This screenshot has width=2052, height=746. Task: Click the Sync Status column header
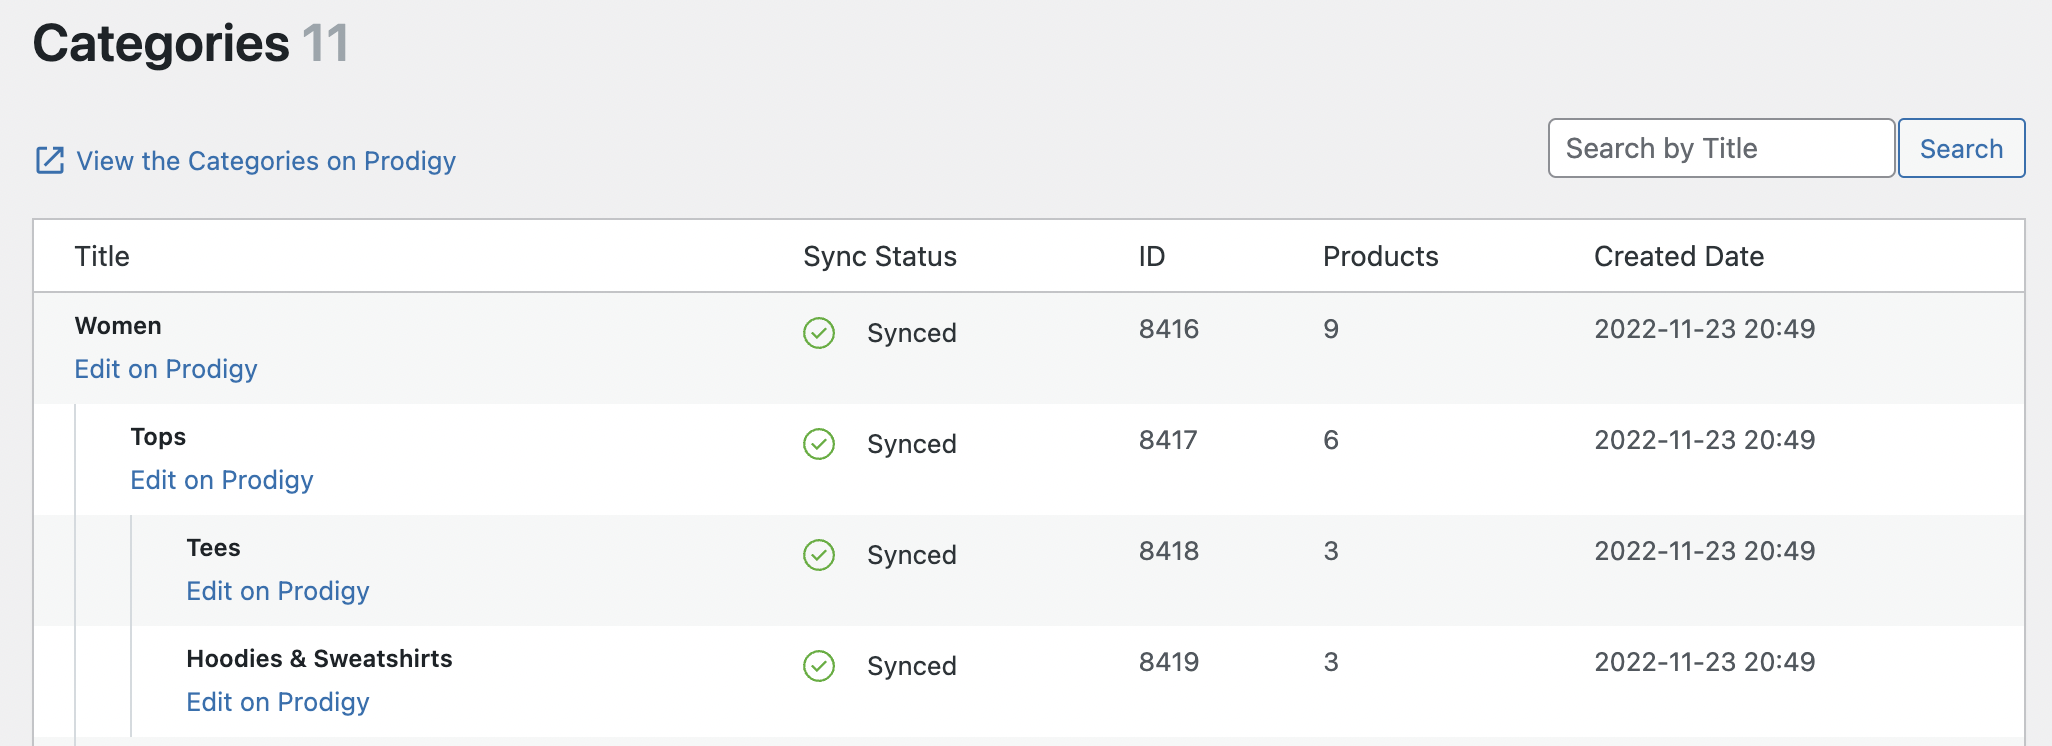pyautogui.click(x=880, y=256)
